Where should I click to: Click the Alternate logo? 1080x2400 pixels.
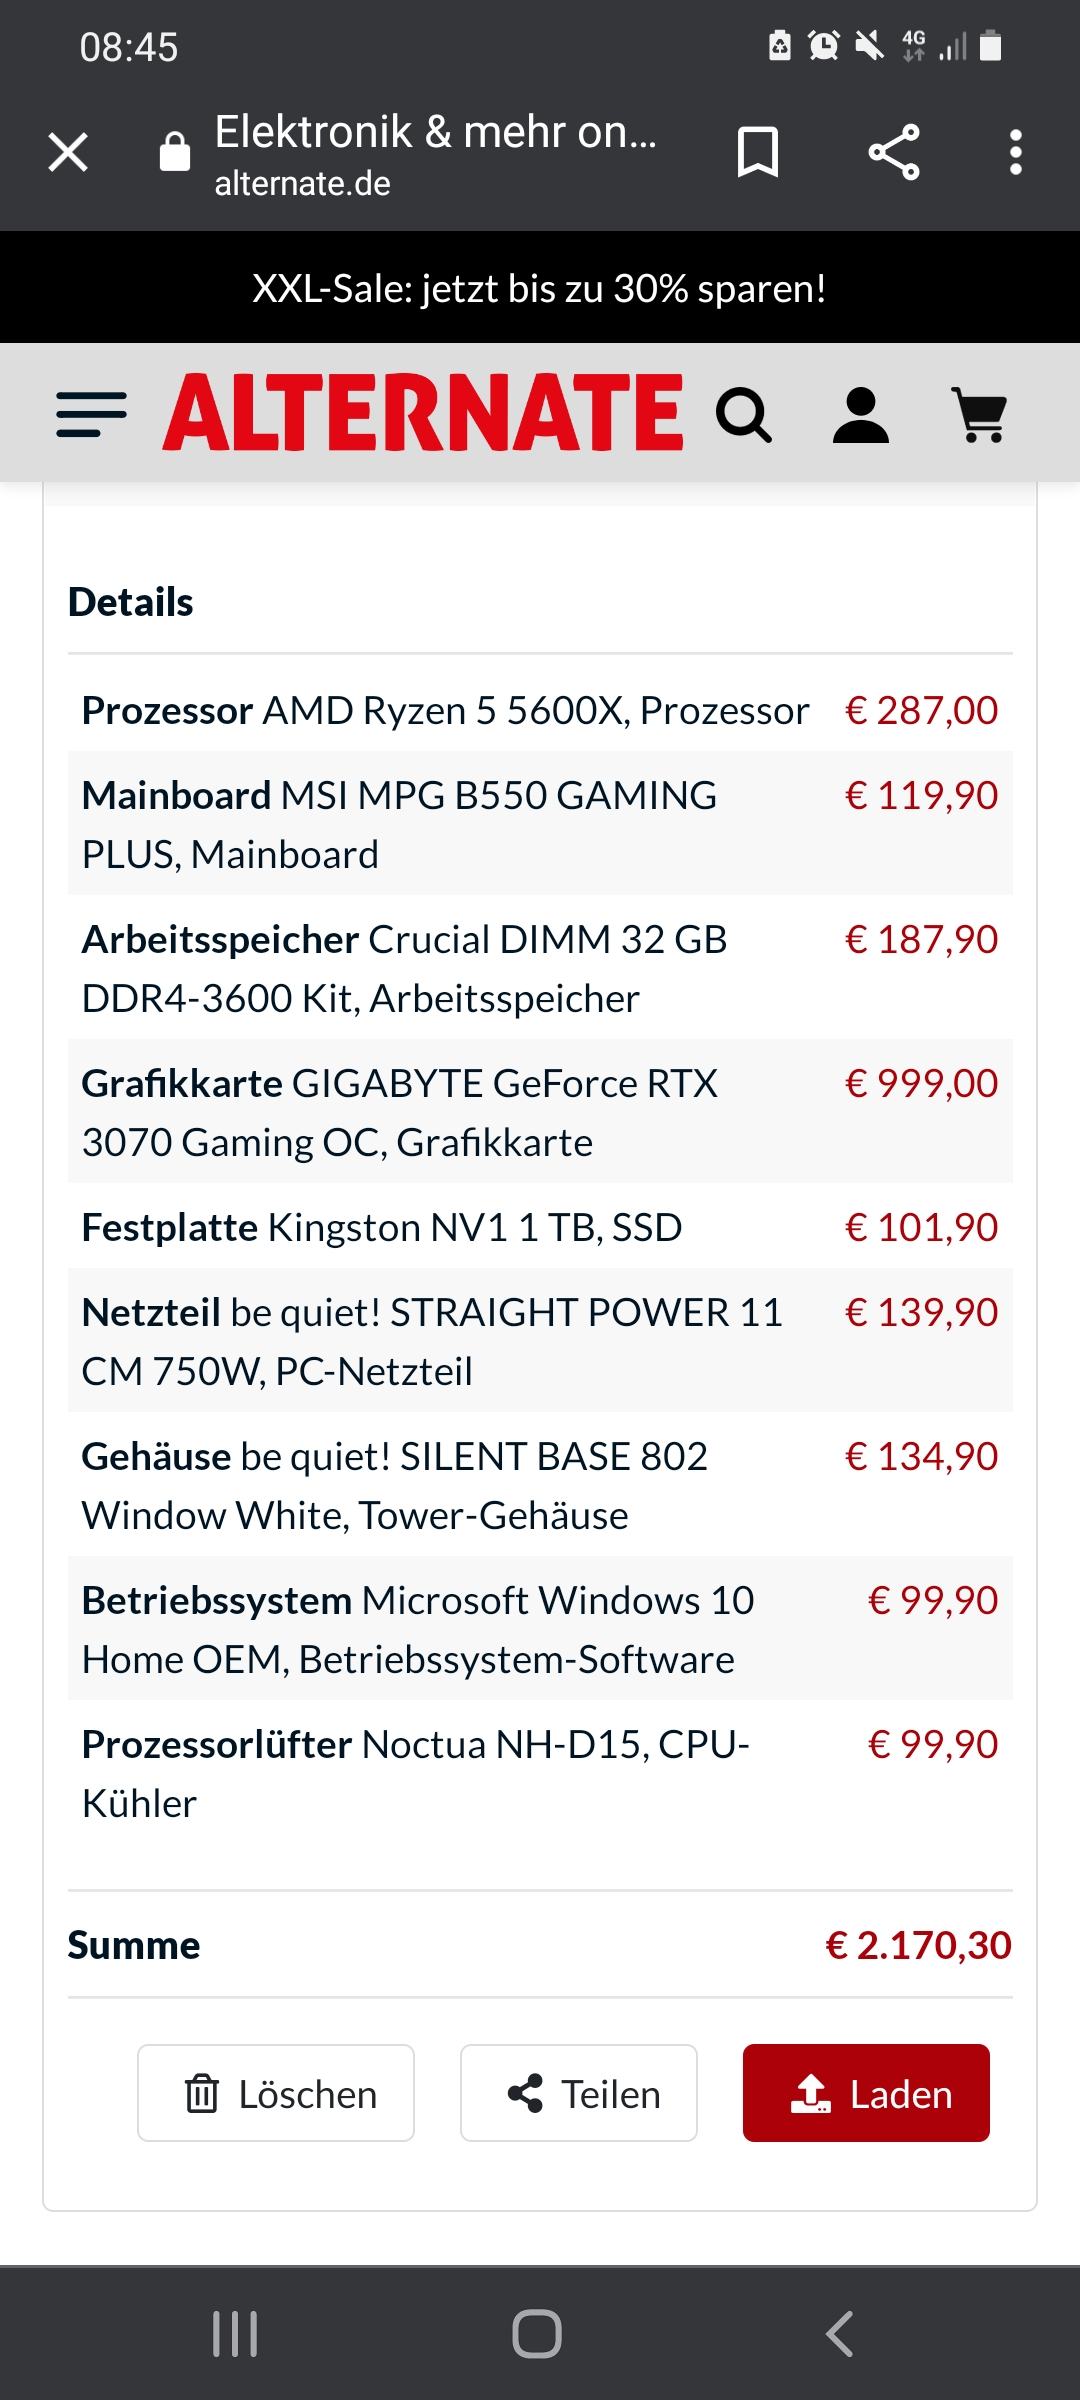423,412
